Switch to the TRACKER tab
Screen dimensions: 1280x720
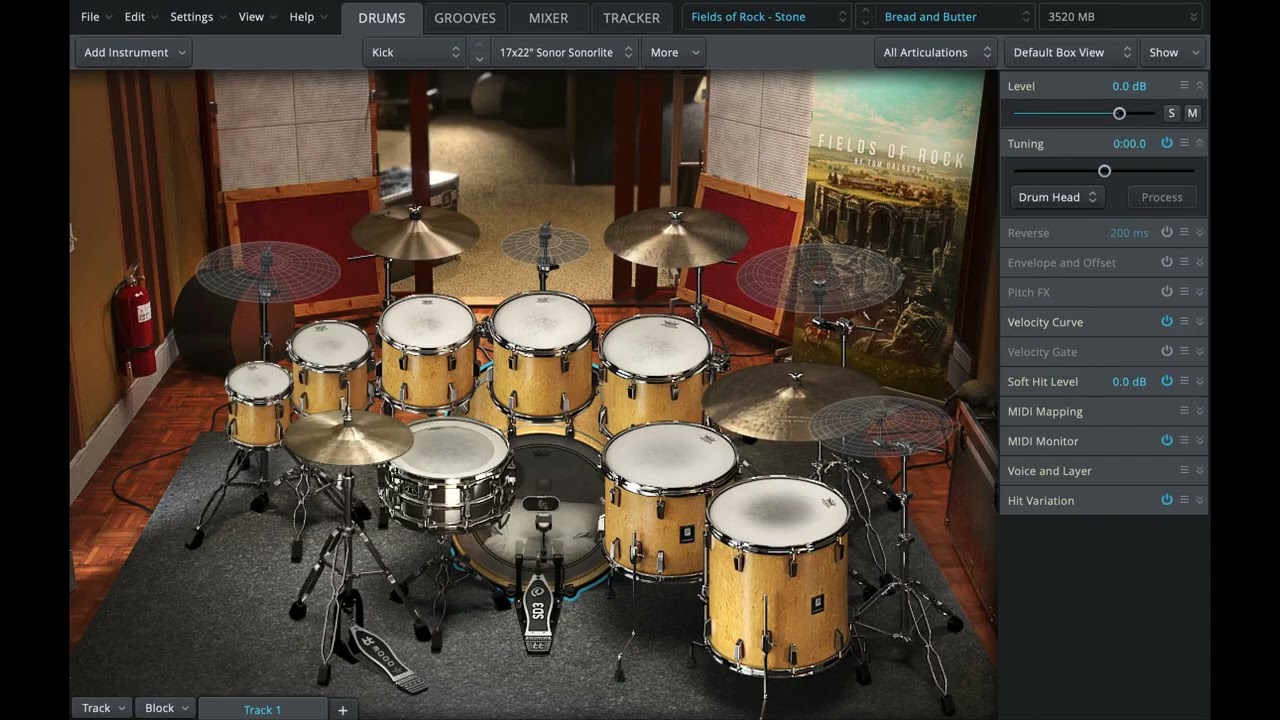[631, 18]
